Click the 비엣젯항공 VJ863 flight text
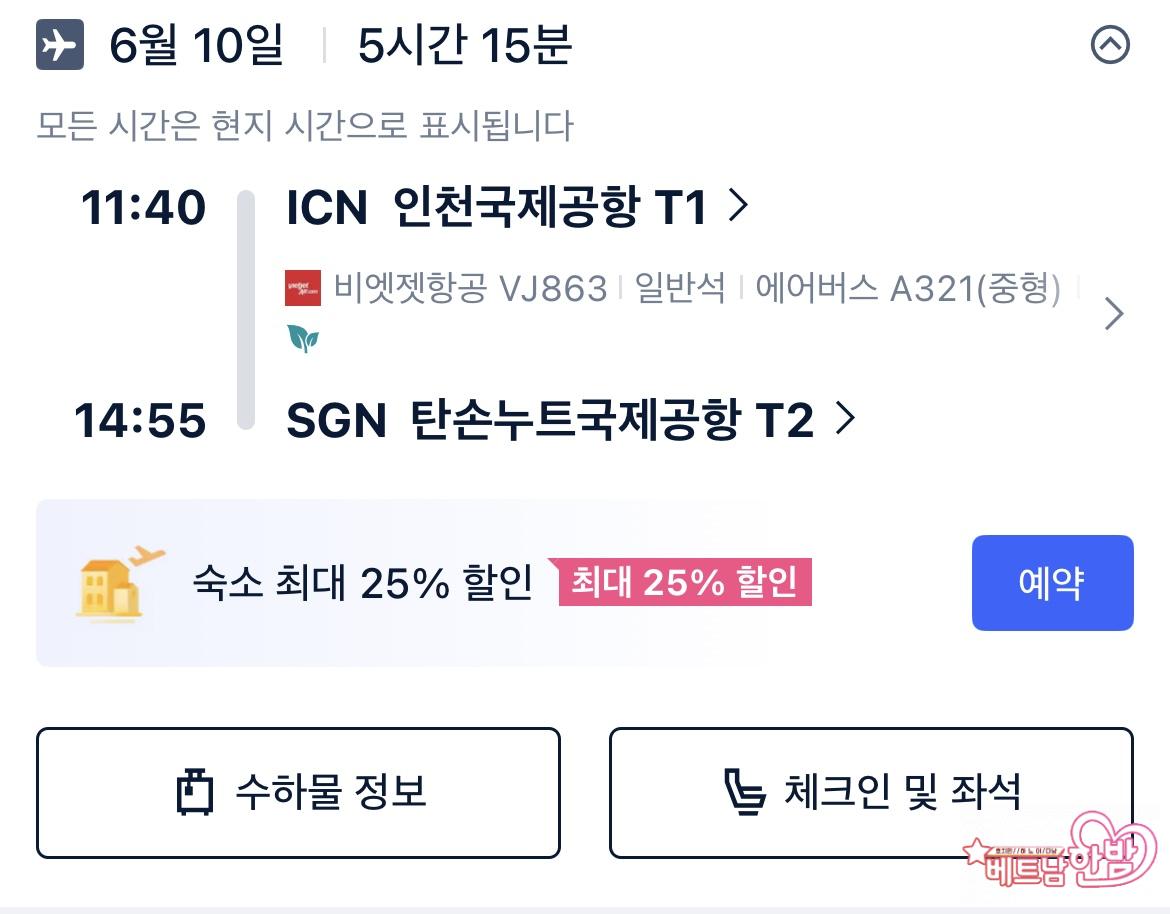Image resolution: width=1170 pixels, height=914 pixels. click(x=470, y=289)
